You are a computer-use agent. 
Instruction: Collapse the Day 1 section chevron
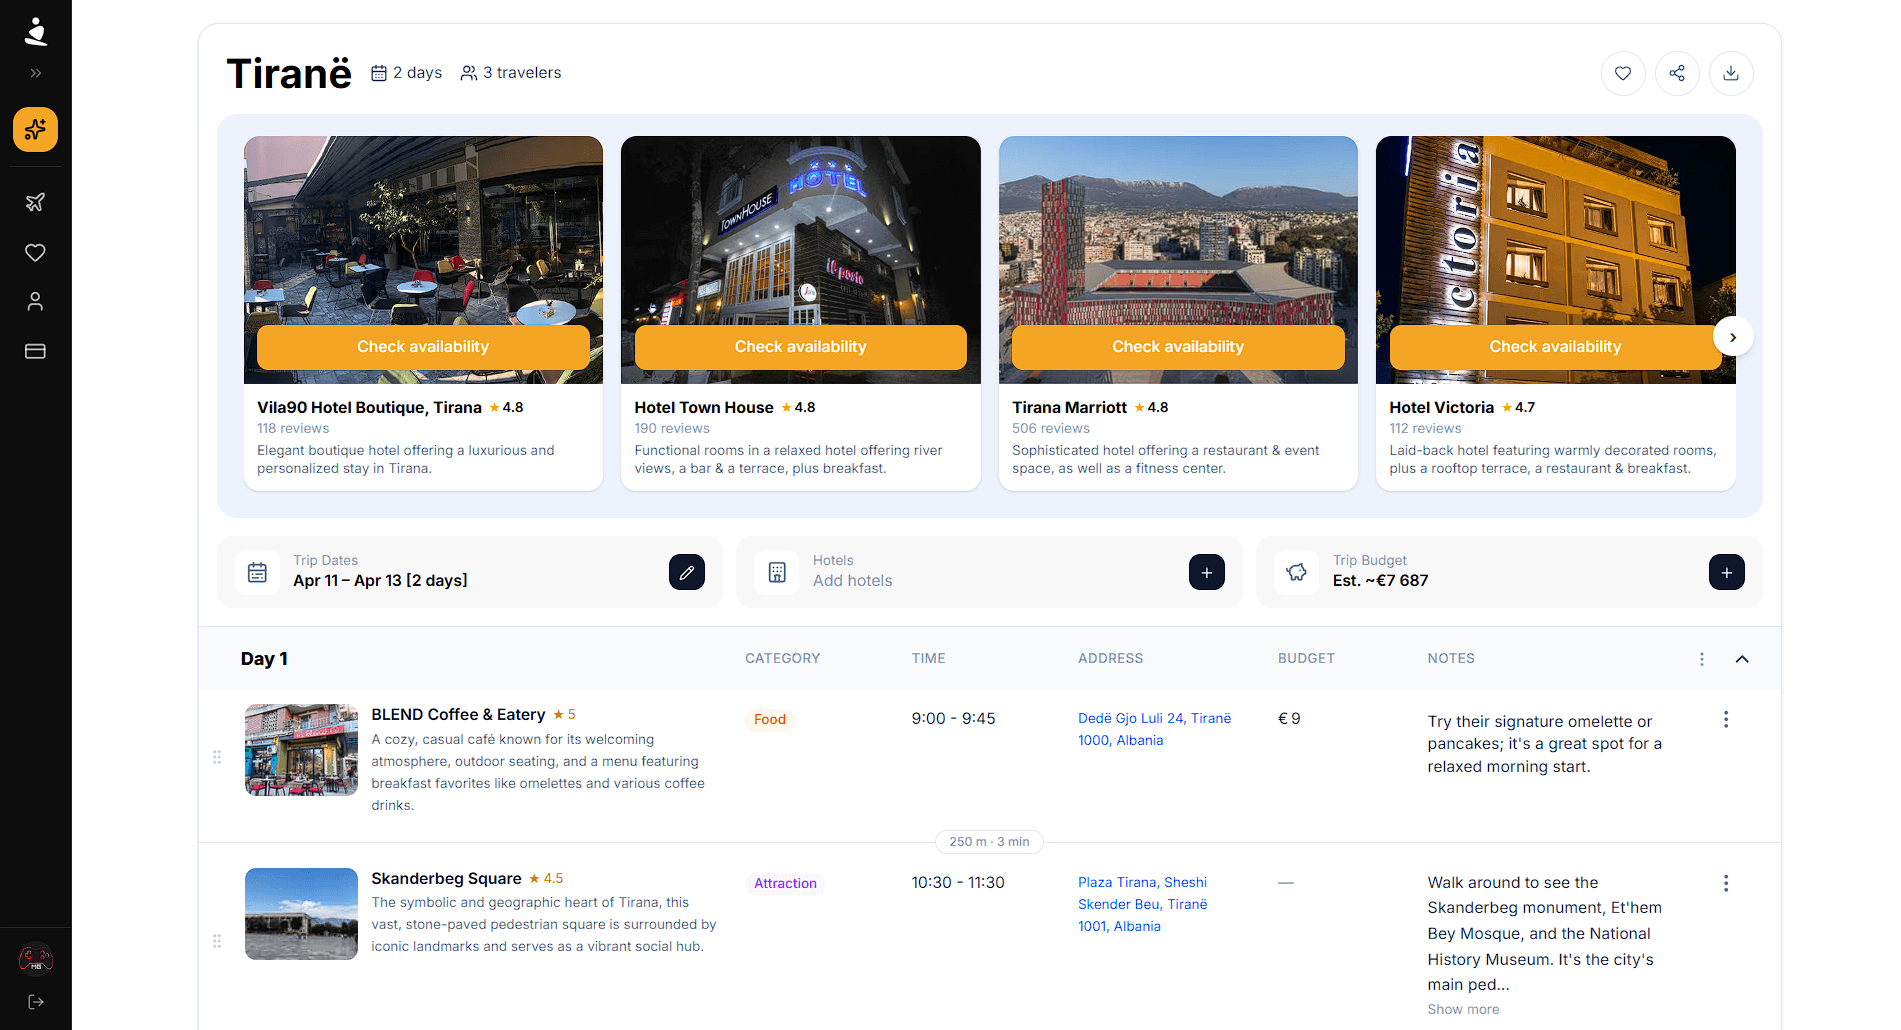1743,659
